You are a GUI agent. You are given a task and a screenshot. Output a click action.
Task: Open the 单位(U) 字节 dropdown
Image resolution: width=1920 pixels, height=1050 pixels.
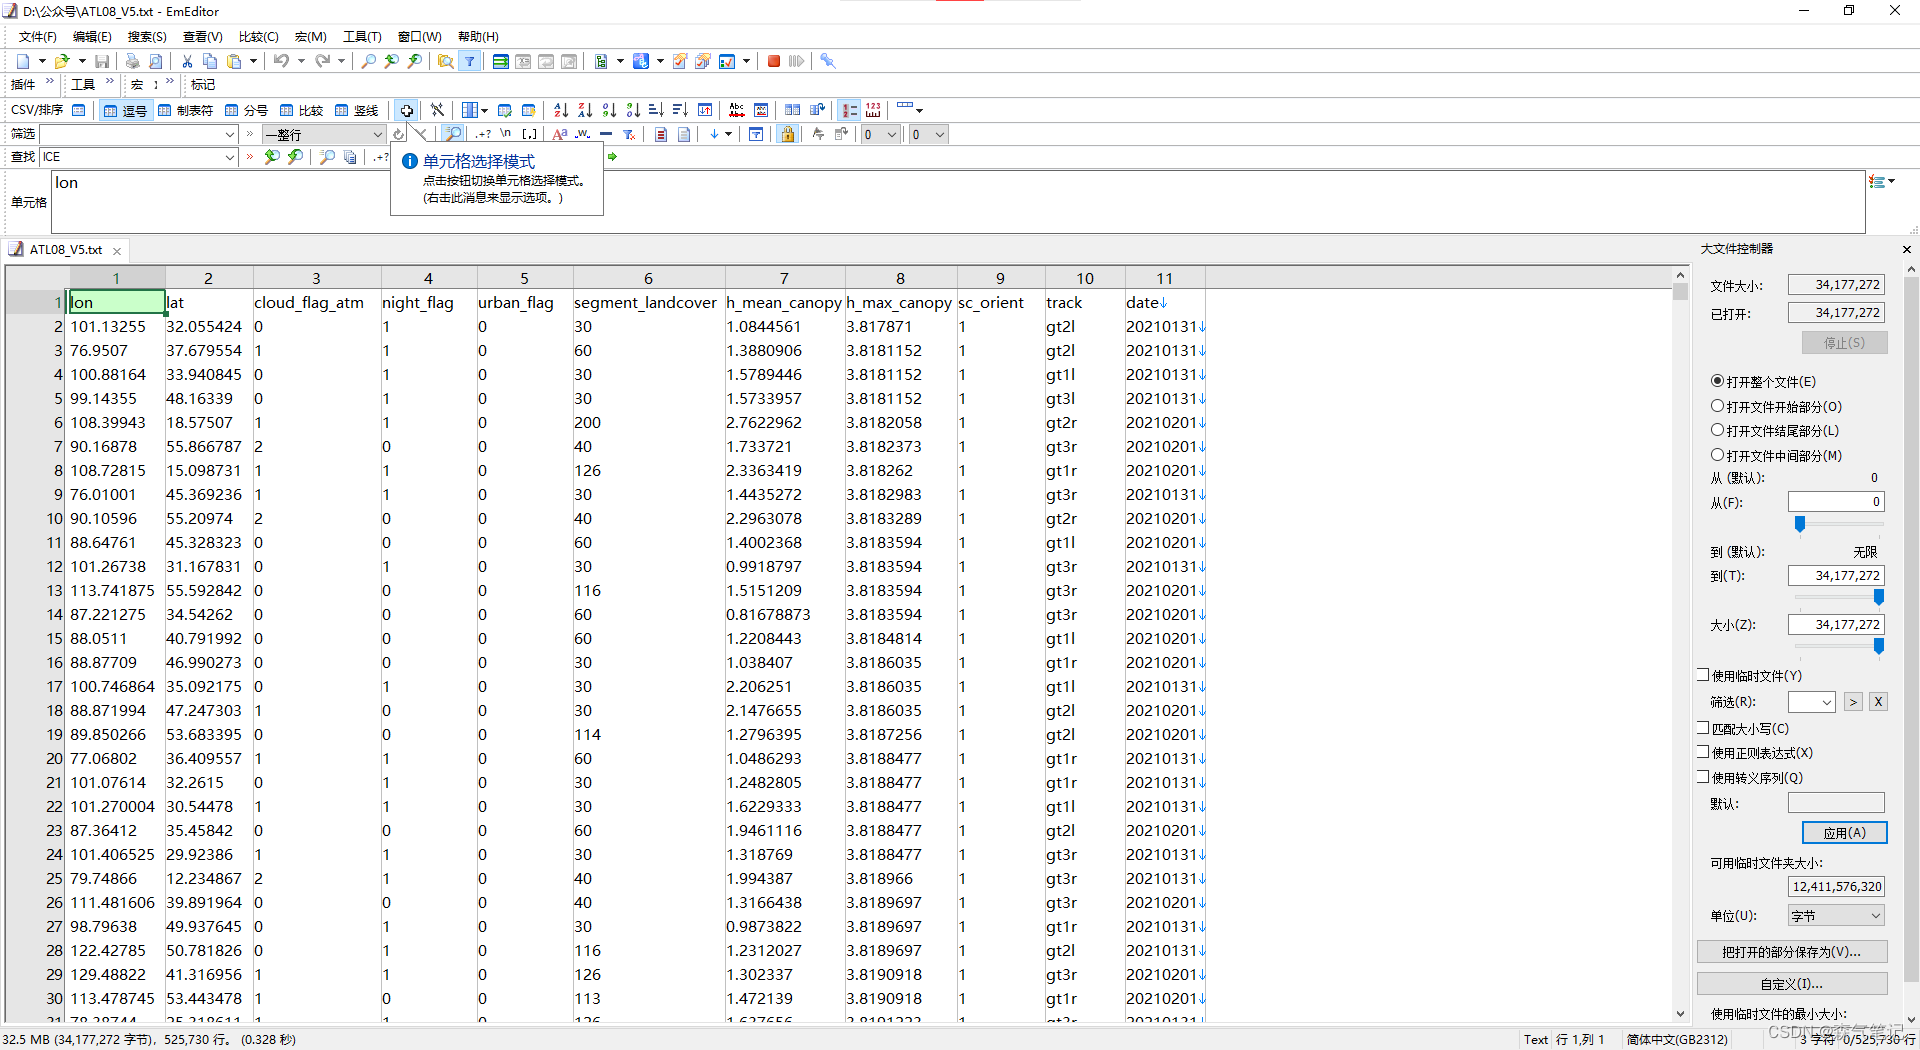[1875, 915]
